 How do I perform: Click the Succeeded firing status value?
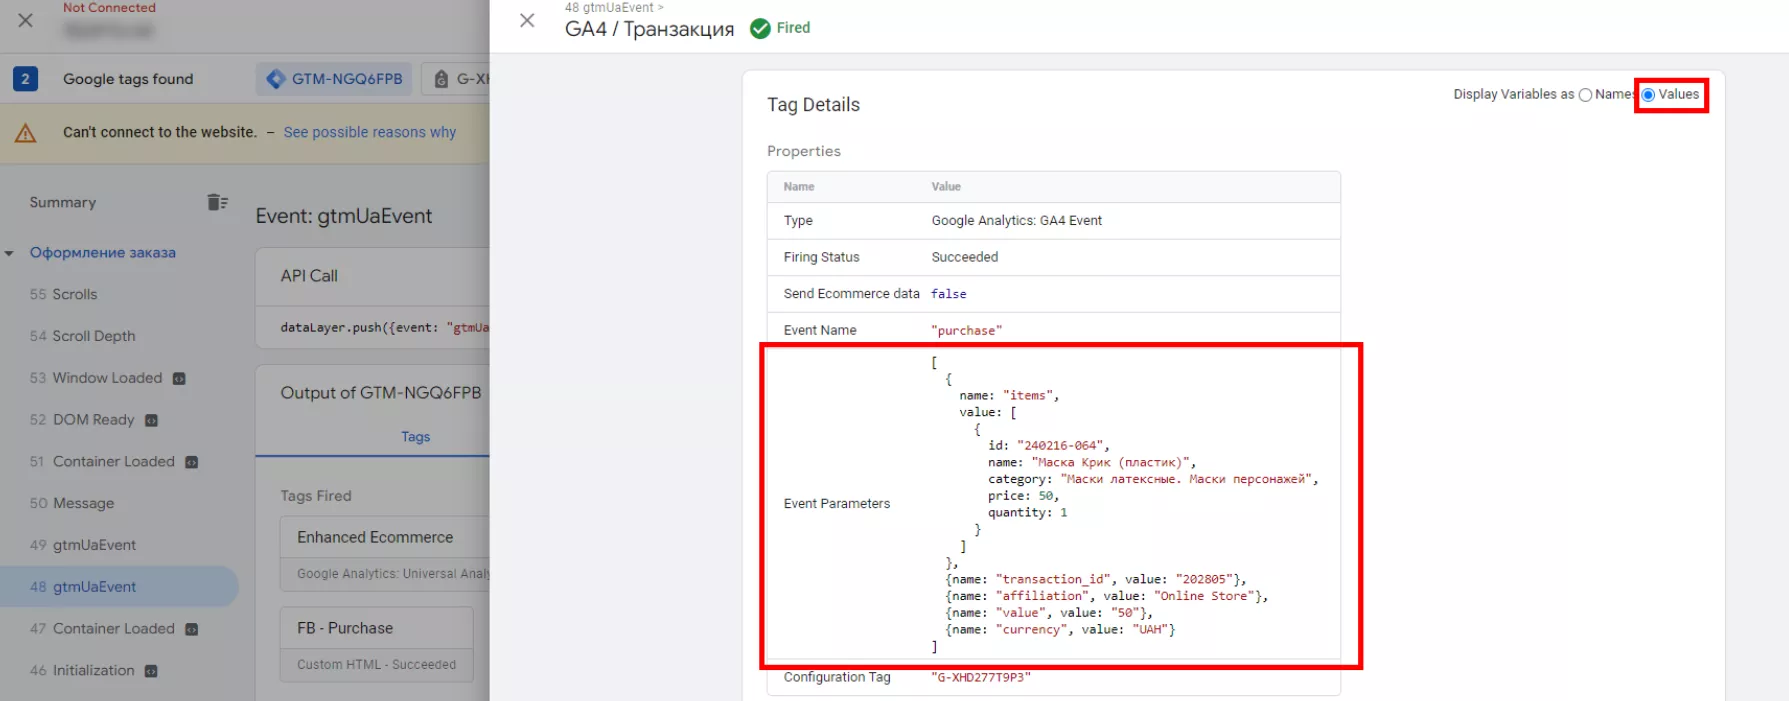click(x=965, y=257)
